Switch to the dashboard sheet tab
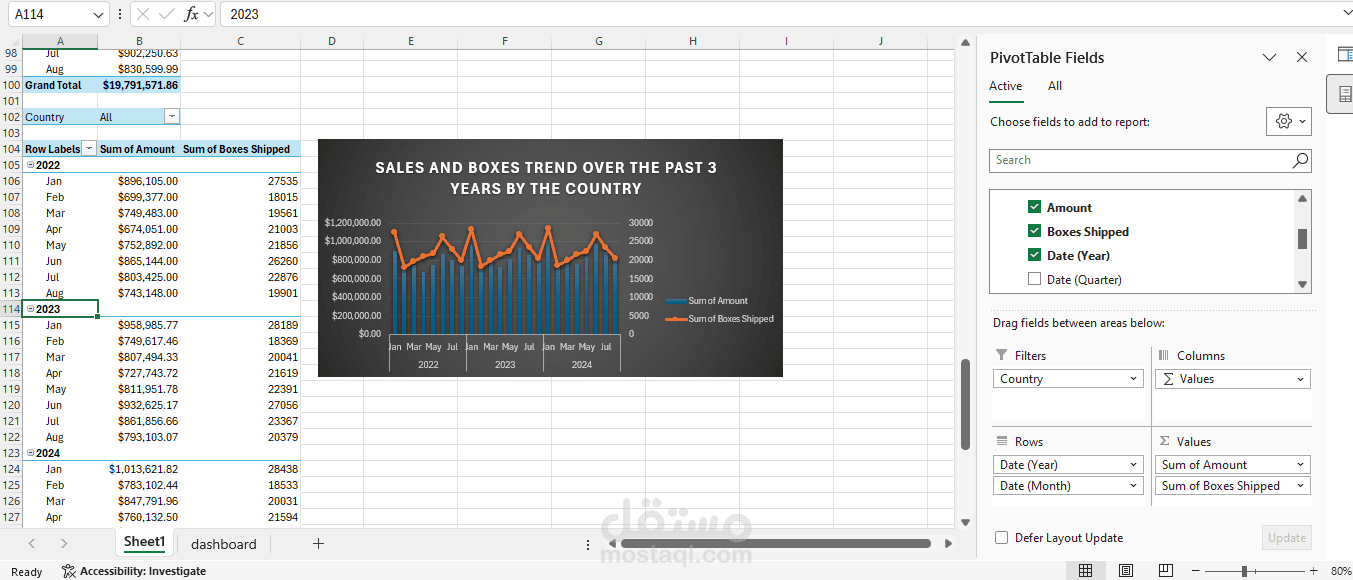Viewport: 1353px width, 580px height. (224, 544)
